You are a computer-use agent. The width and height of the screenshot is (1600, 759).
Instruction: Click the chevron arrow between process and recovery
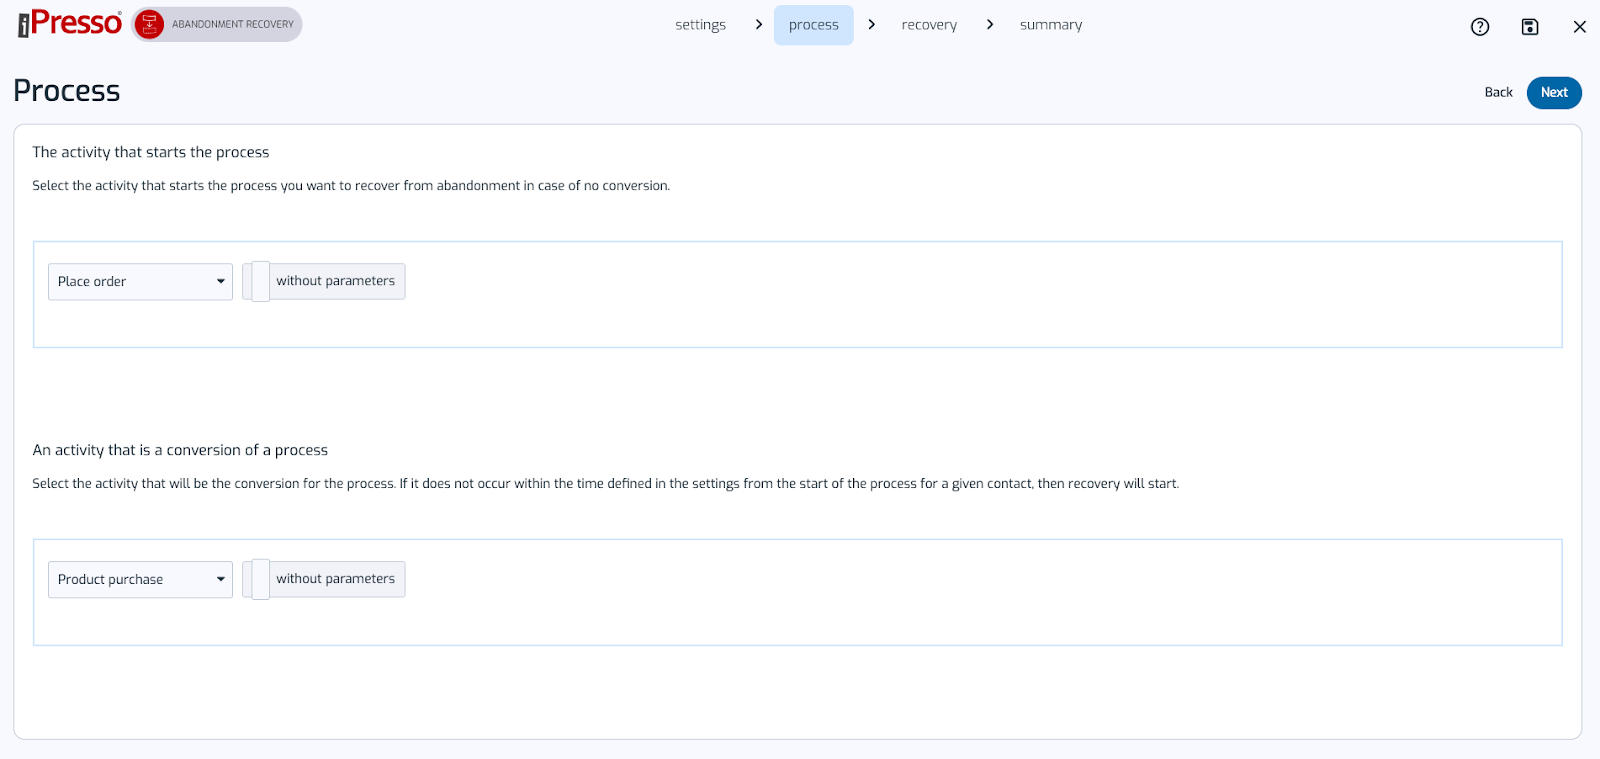click(872, 24)
